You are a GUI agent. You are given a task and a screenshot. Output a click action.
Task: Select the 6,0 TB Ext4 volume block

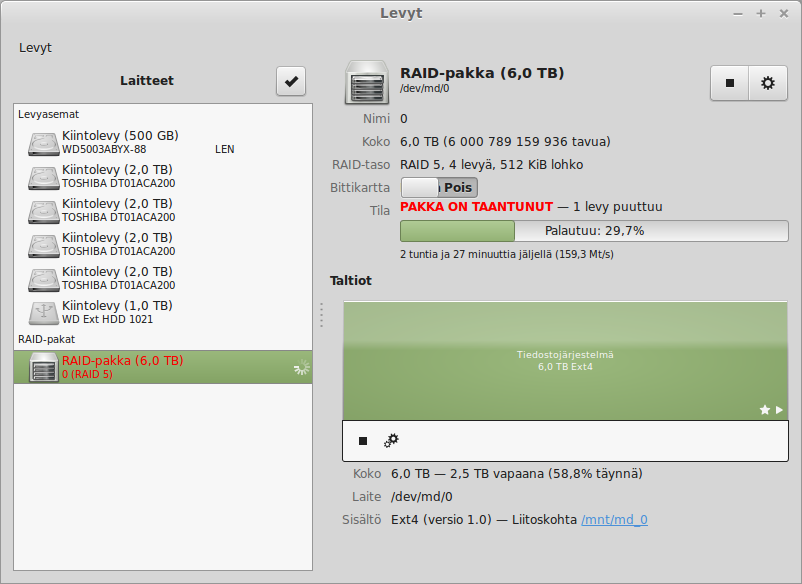pos(565,360)
